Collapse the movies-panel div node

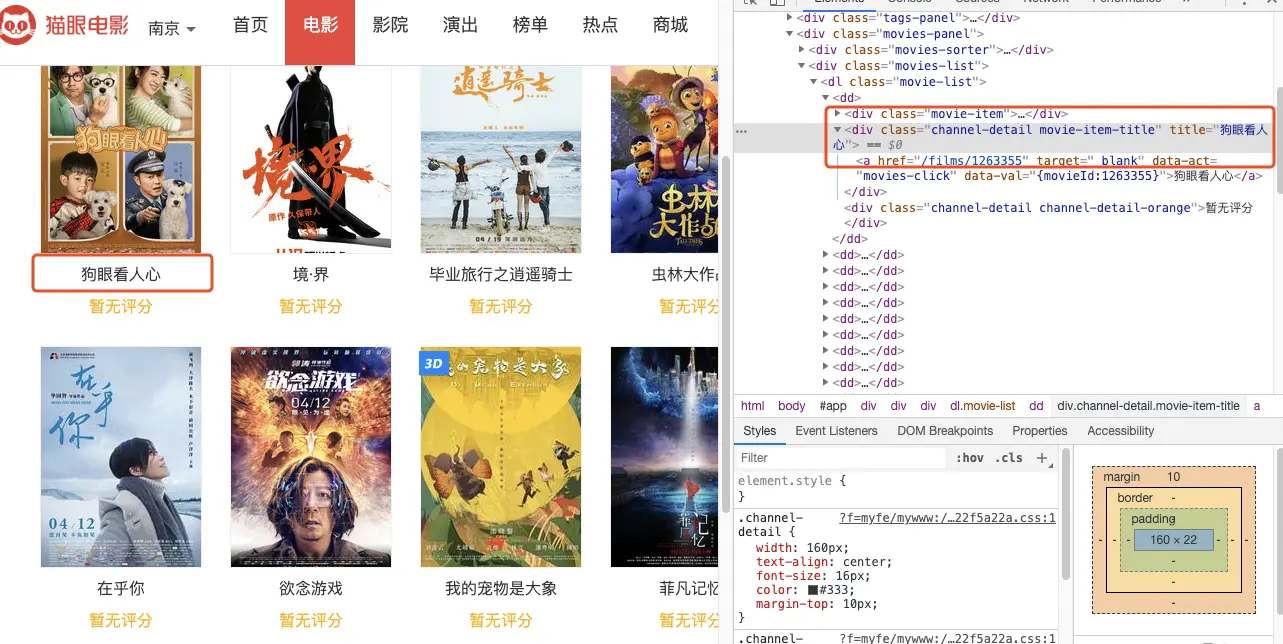(x=790, y=34)
